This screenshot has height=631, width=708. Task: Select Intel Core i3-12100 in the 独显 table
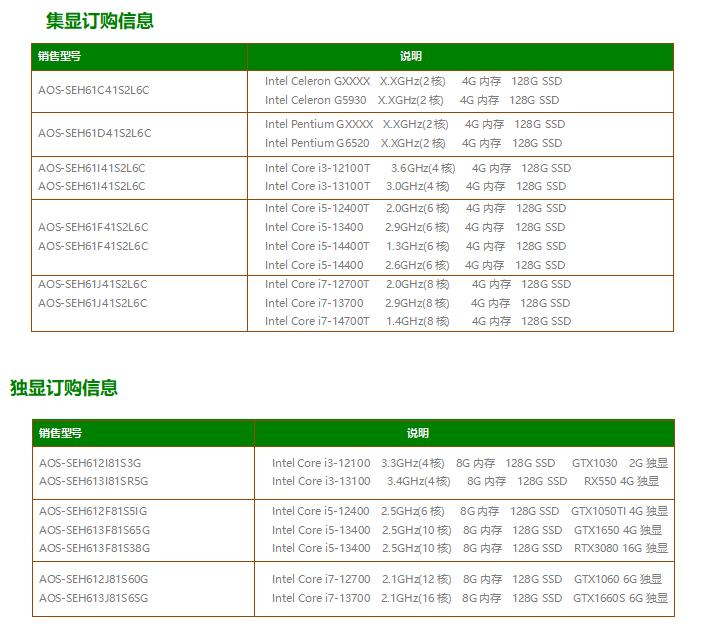point(321,463)
